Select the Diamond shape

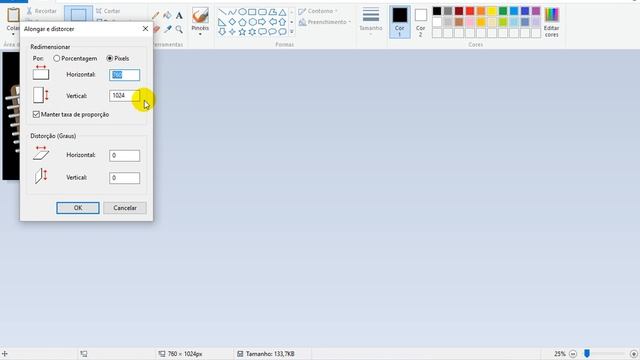coord(232,22)
